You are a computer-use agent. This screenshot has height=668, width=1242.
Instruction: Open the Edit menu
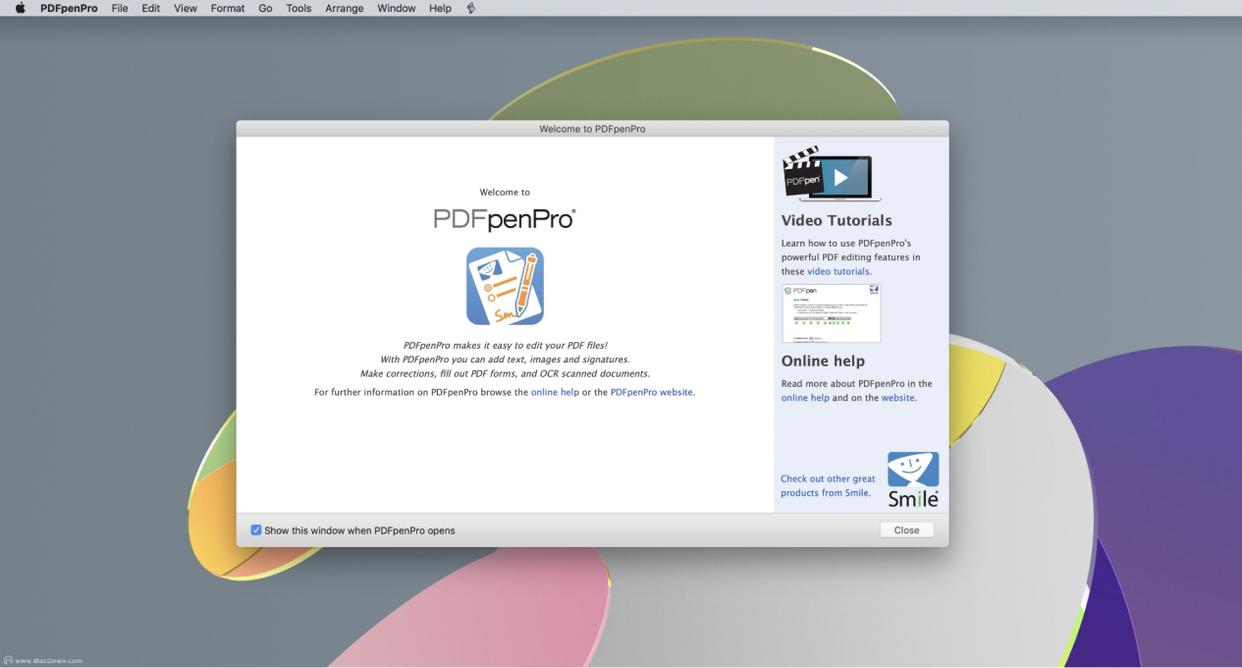pos(151,8)
